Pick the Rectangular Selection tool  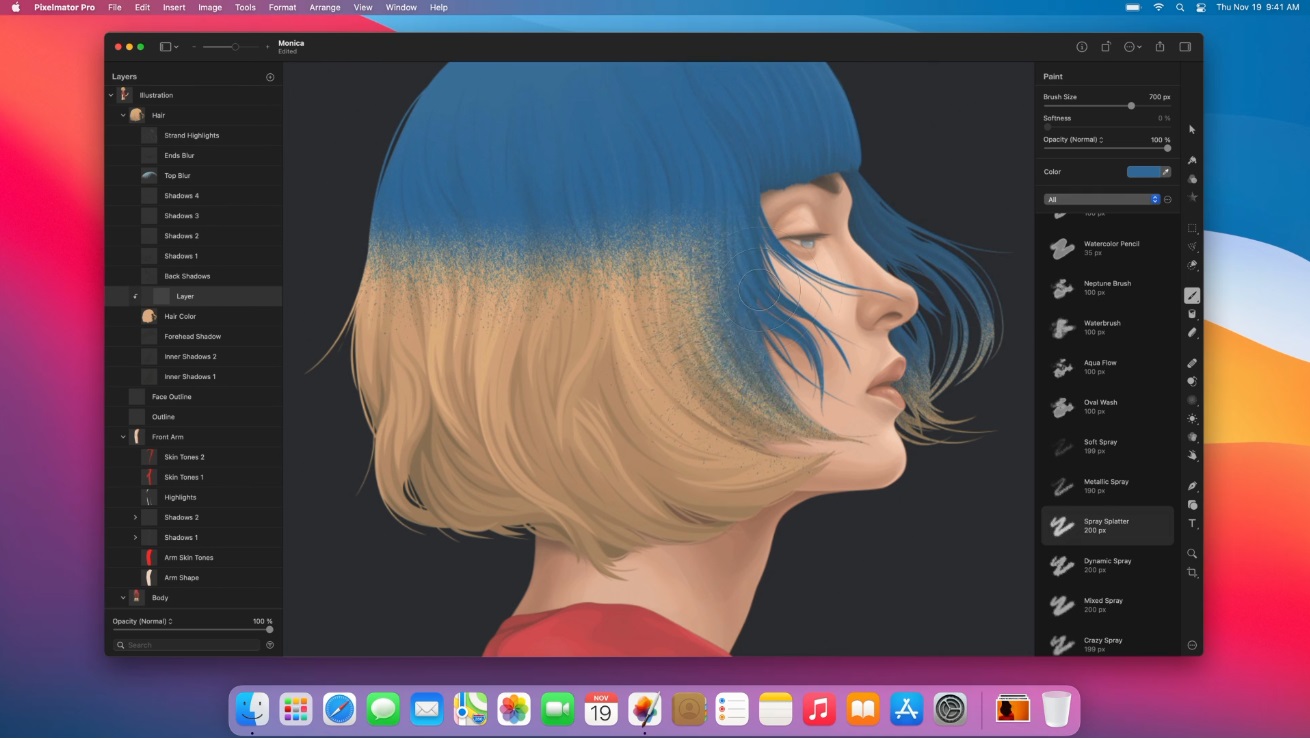point(1192,228)
